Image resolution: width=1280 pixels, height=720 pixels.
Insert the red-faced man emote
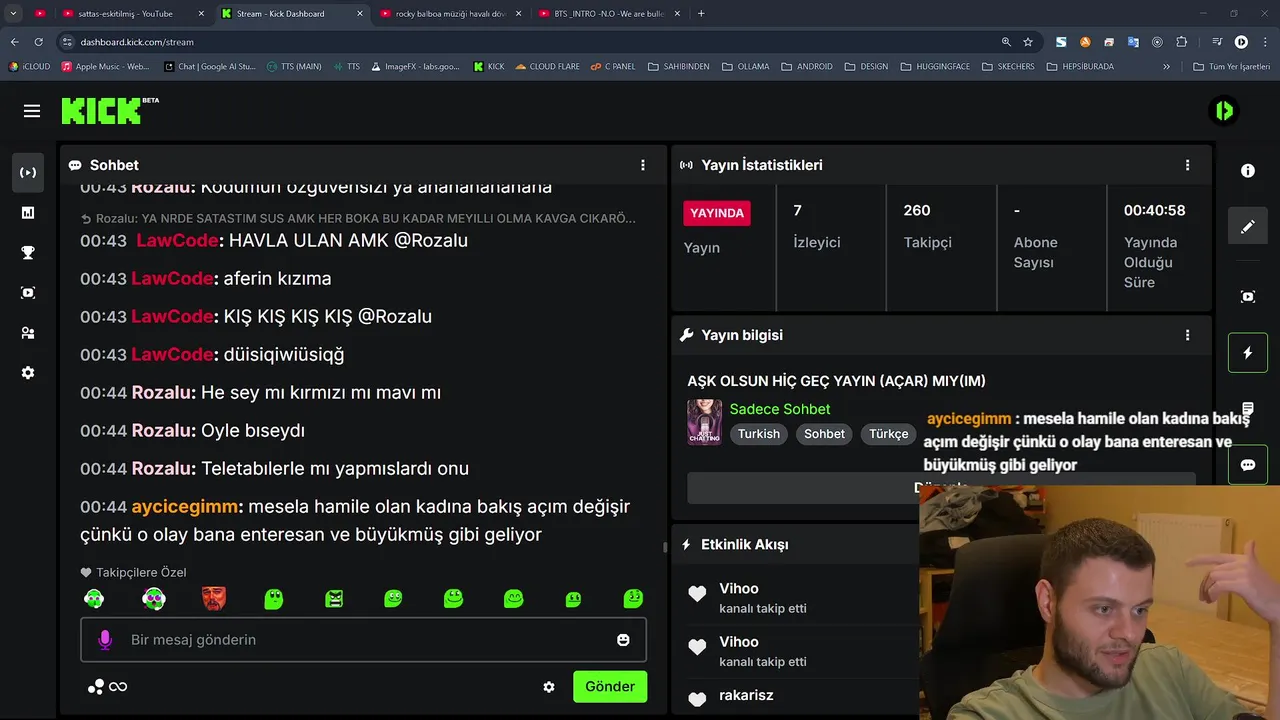click(x=214, y=599)
